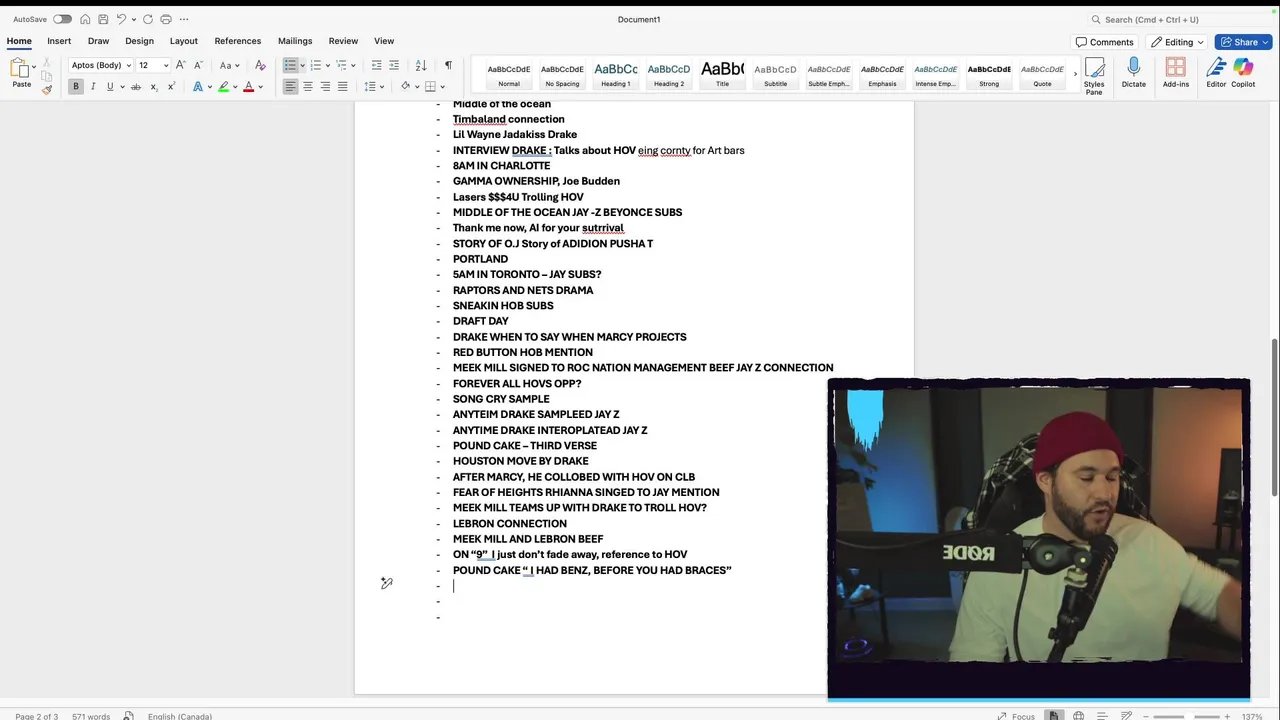Image resolution: width=1280 pixels, height=720 pixels.
Task: Select the Review tab
Action: 343,41
